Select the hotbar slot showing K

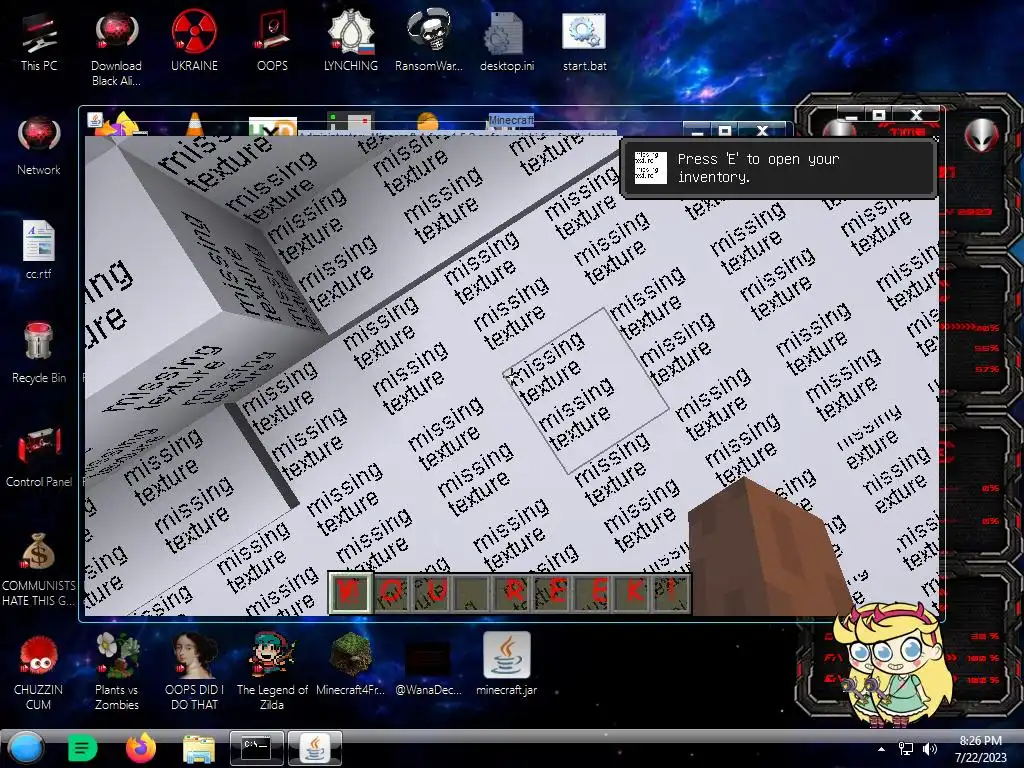(630, 592)
